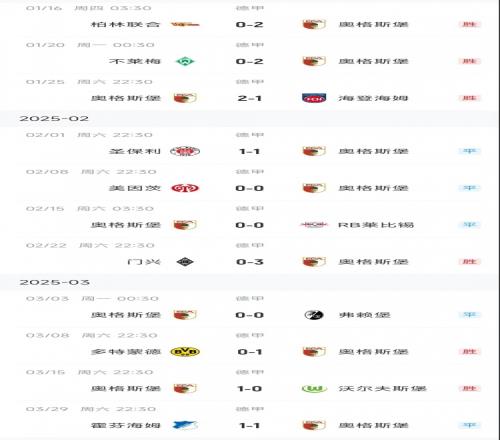Open the 2-1 score versus 海登海姆

pyautogui.click(x=250, y=98)
